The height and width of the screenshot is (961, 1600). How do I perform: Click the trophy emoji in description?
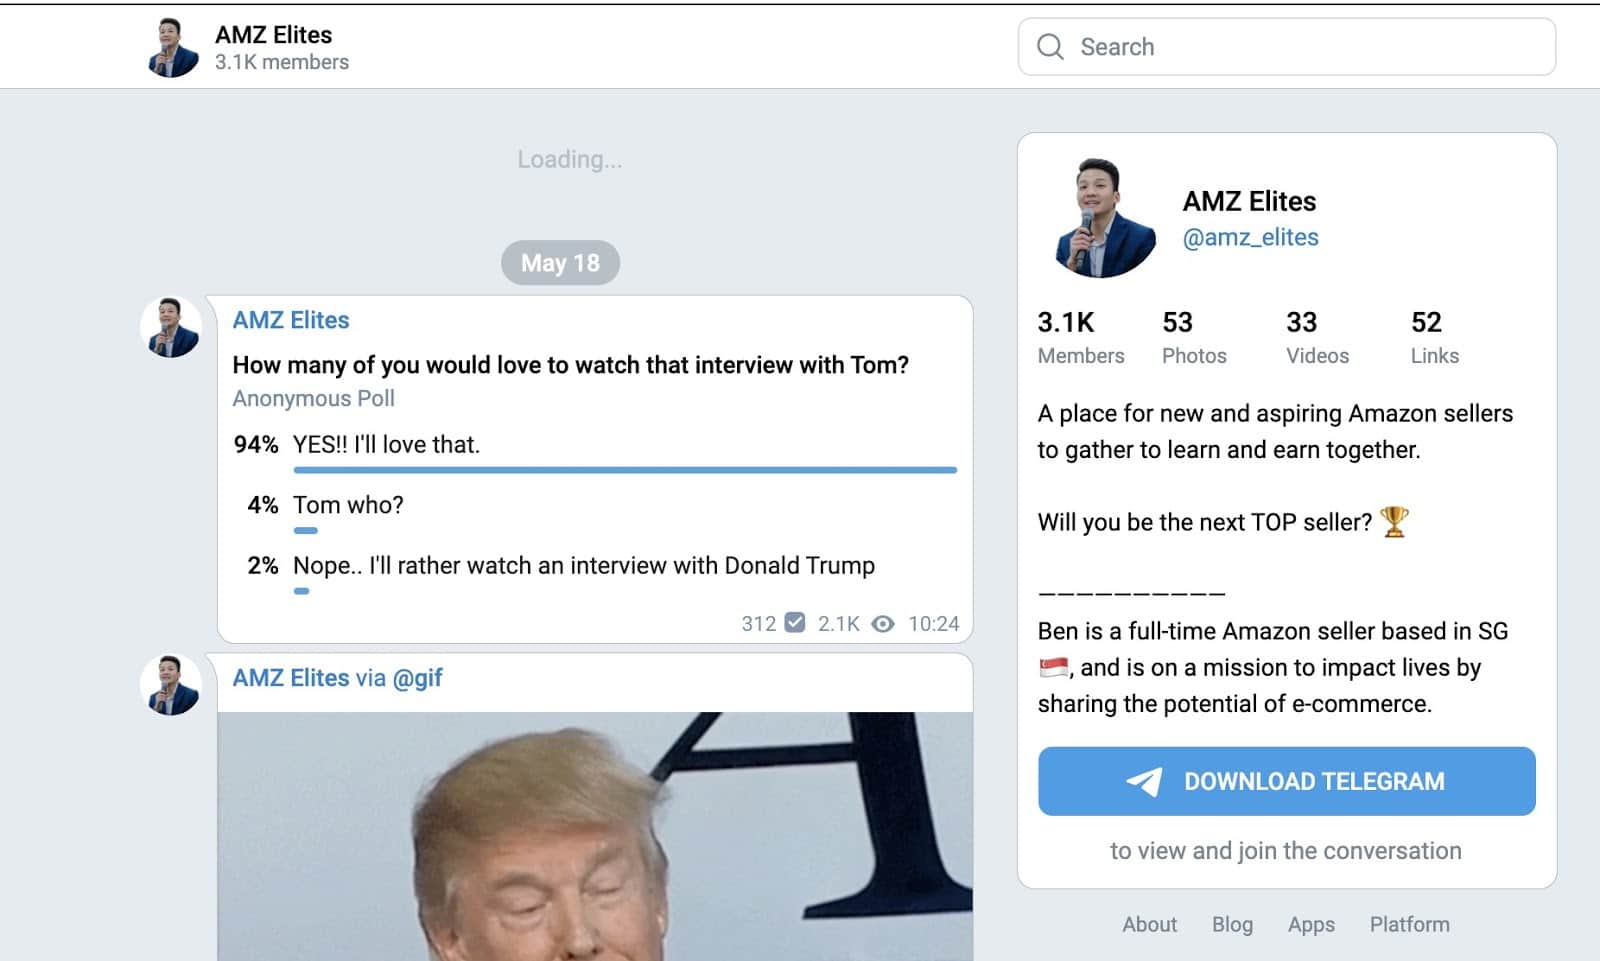coord(1394,522)
